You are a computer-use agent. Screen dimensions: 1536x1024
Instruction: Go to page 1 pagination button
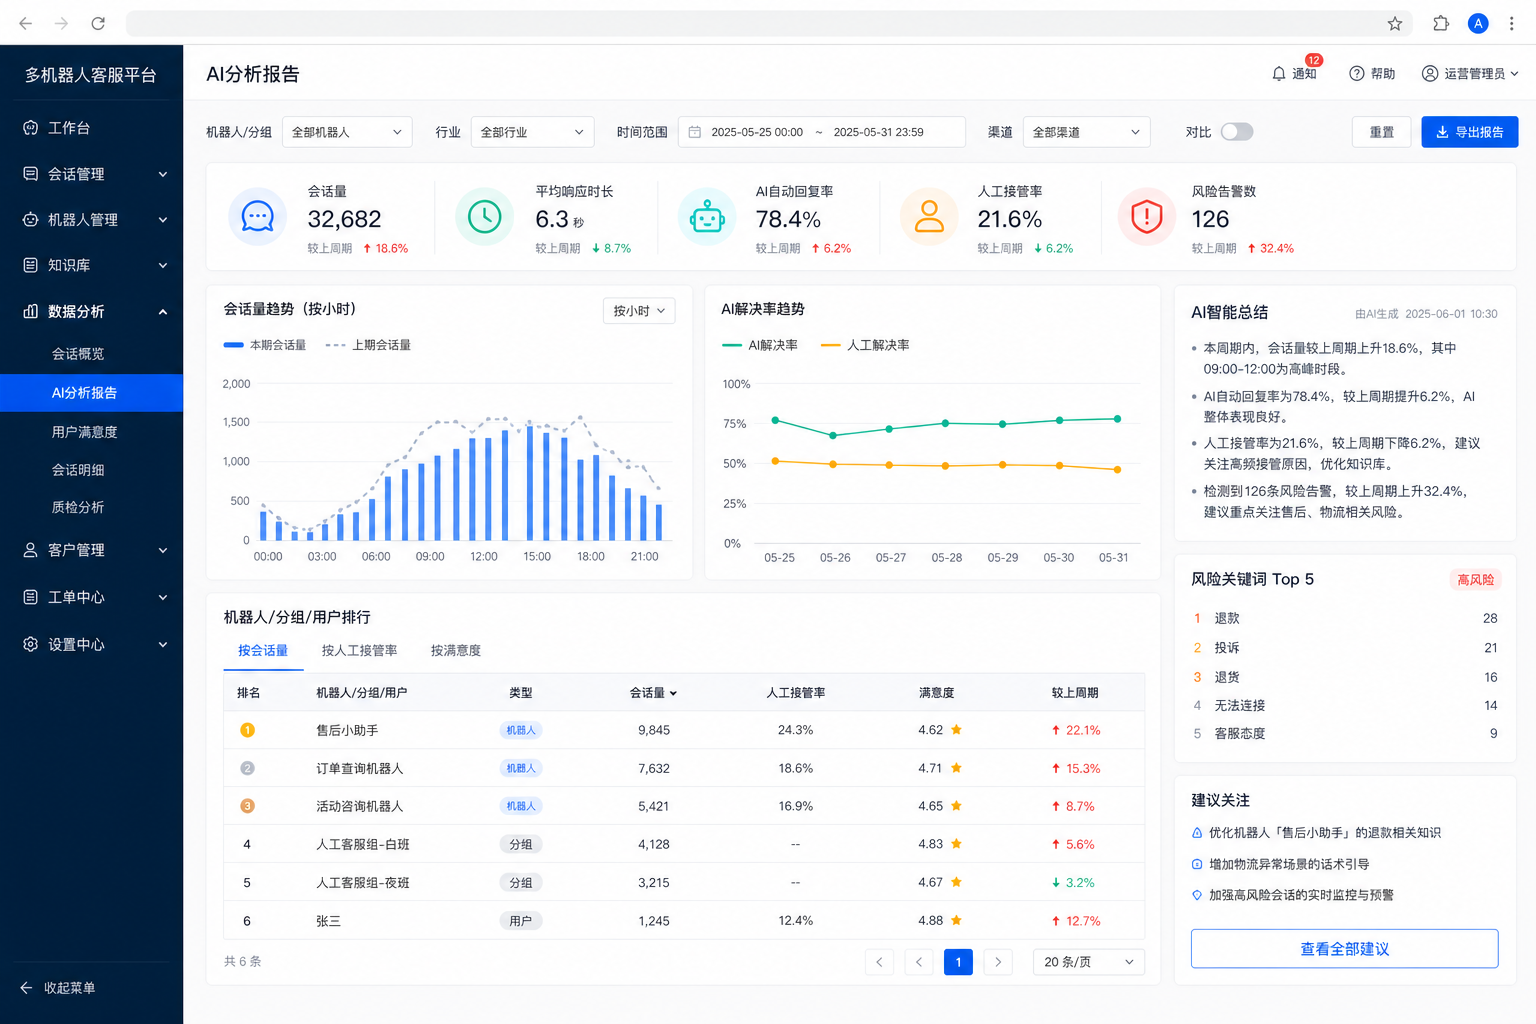(x=958, y=962)
